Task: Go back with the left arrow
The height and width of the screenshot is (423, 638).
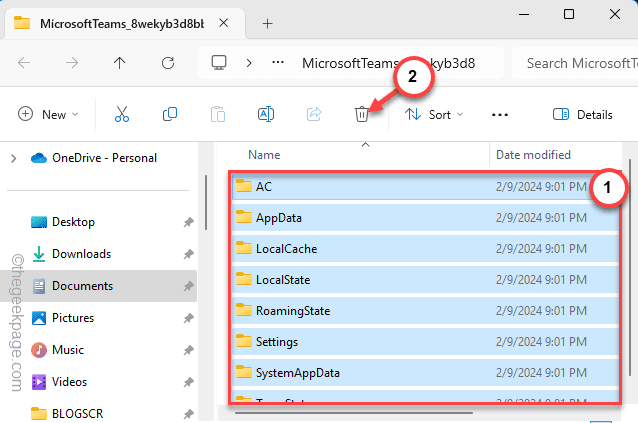Action: pyautogui.click(x=24, y=63)
